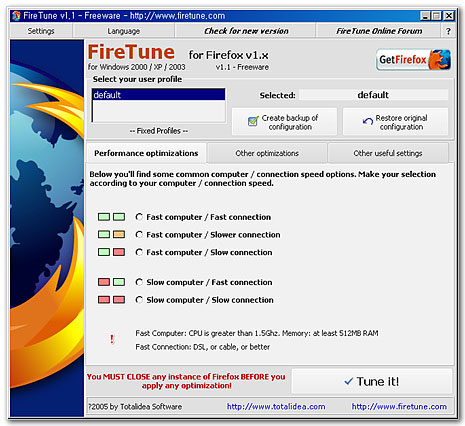The image size is (465, 426).
Task: Switch to Performance optimizations tab
Action: 146,153
